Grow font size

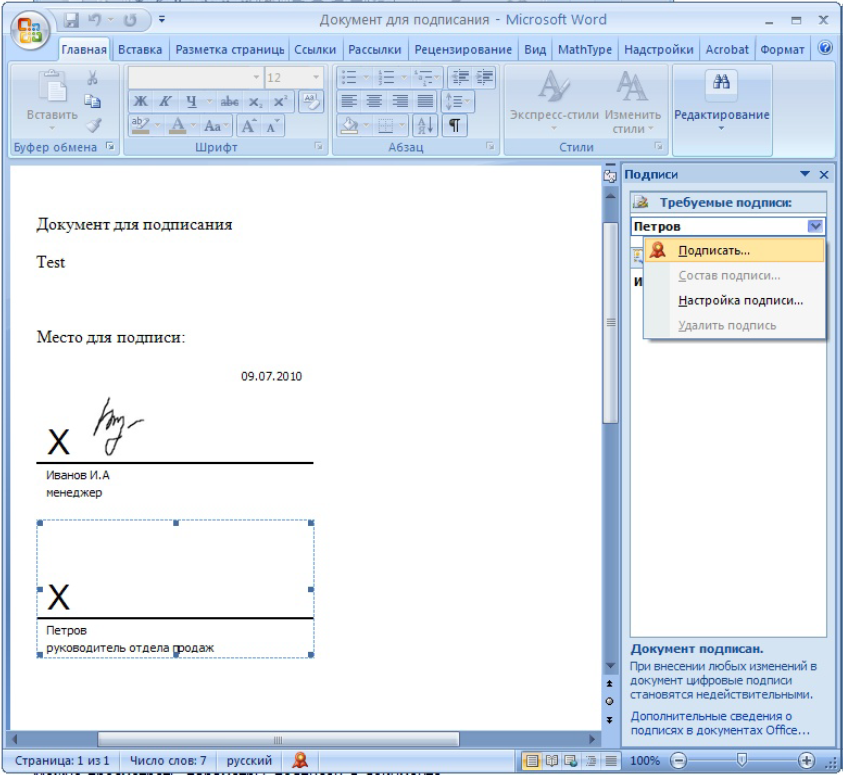coord(248,125)
